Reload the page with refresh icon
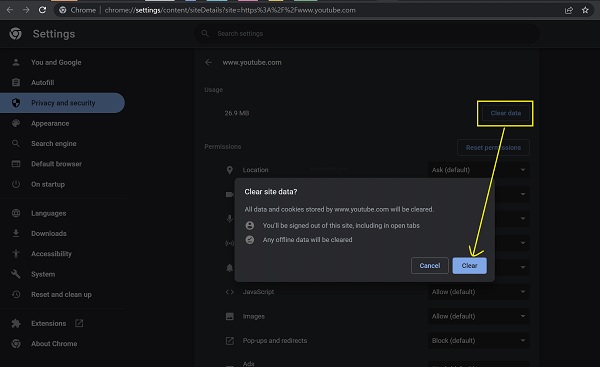This screenshot has width=600, height=367. click(x=42, y=10)
